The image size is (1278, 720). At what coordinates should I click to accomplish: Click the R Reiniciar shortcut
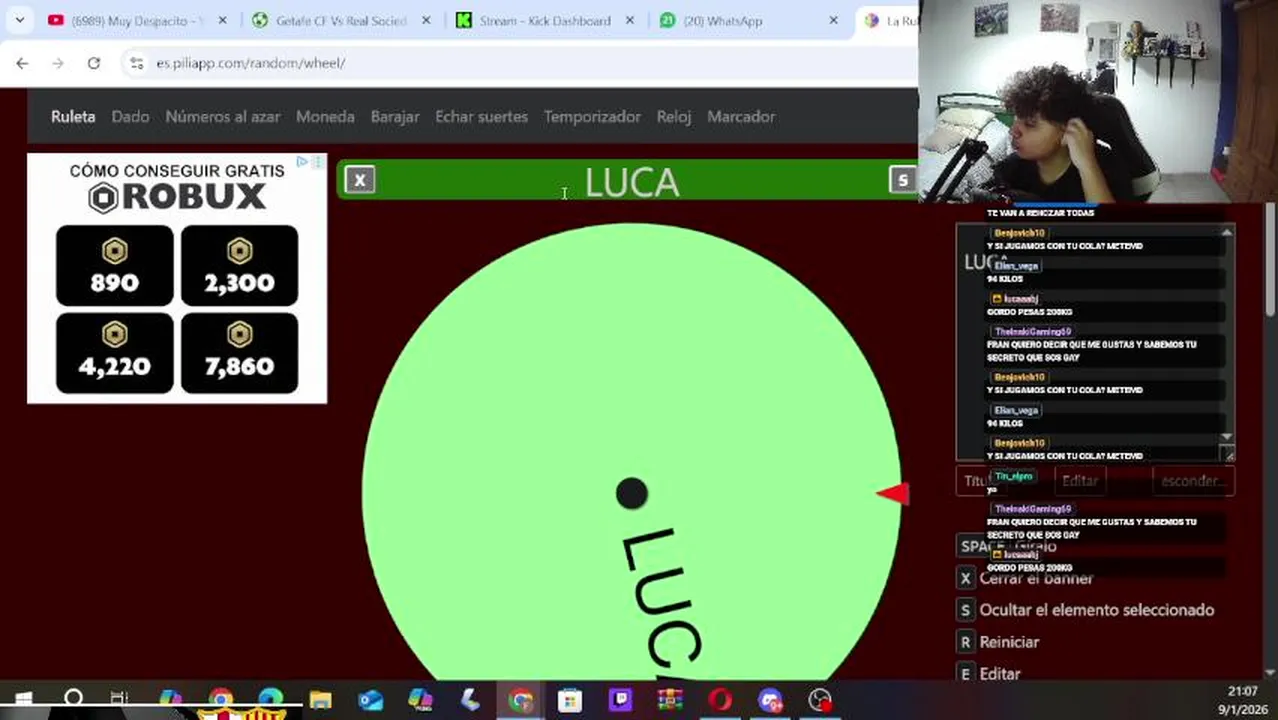(999, 642)
